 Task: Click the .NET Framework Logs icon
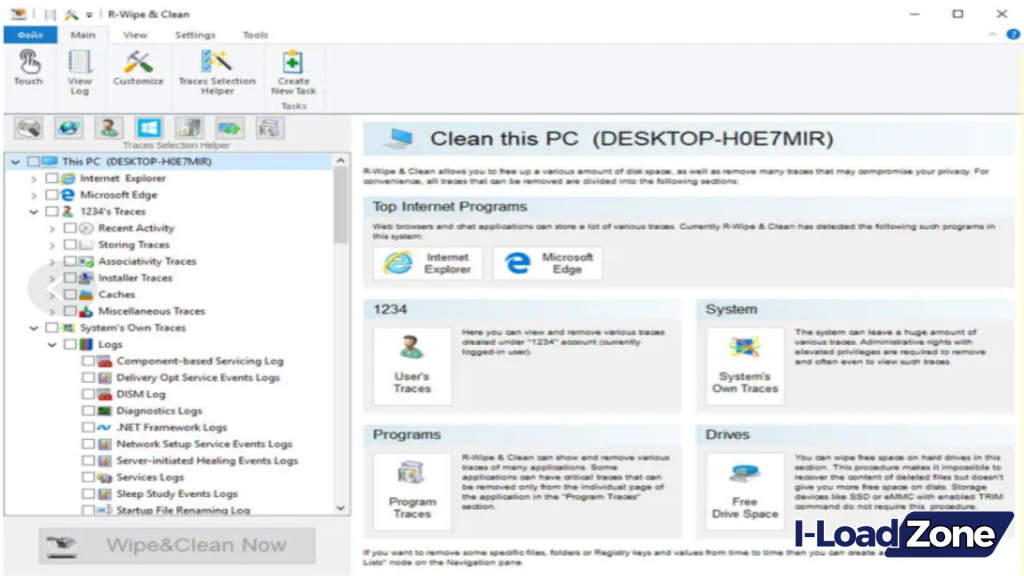(x=104, y=427)
